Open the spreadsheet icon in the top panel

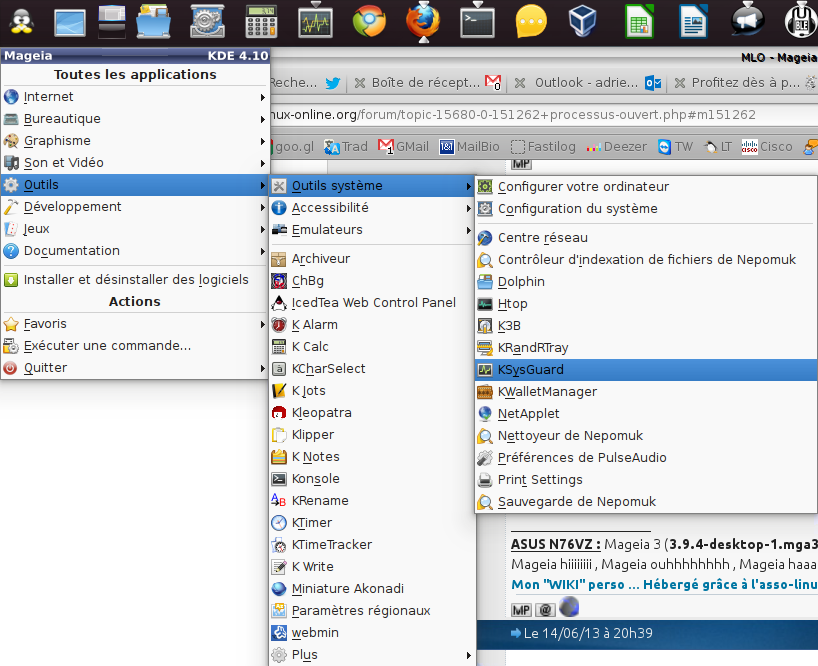(639, 22)
